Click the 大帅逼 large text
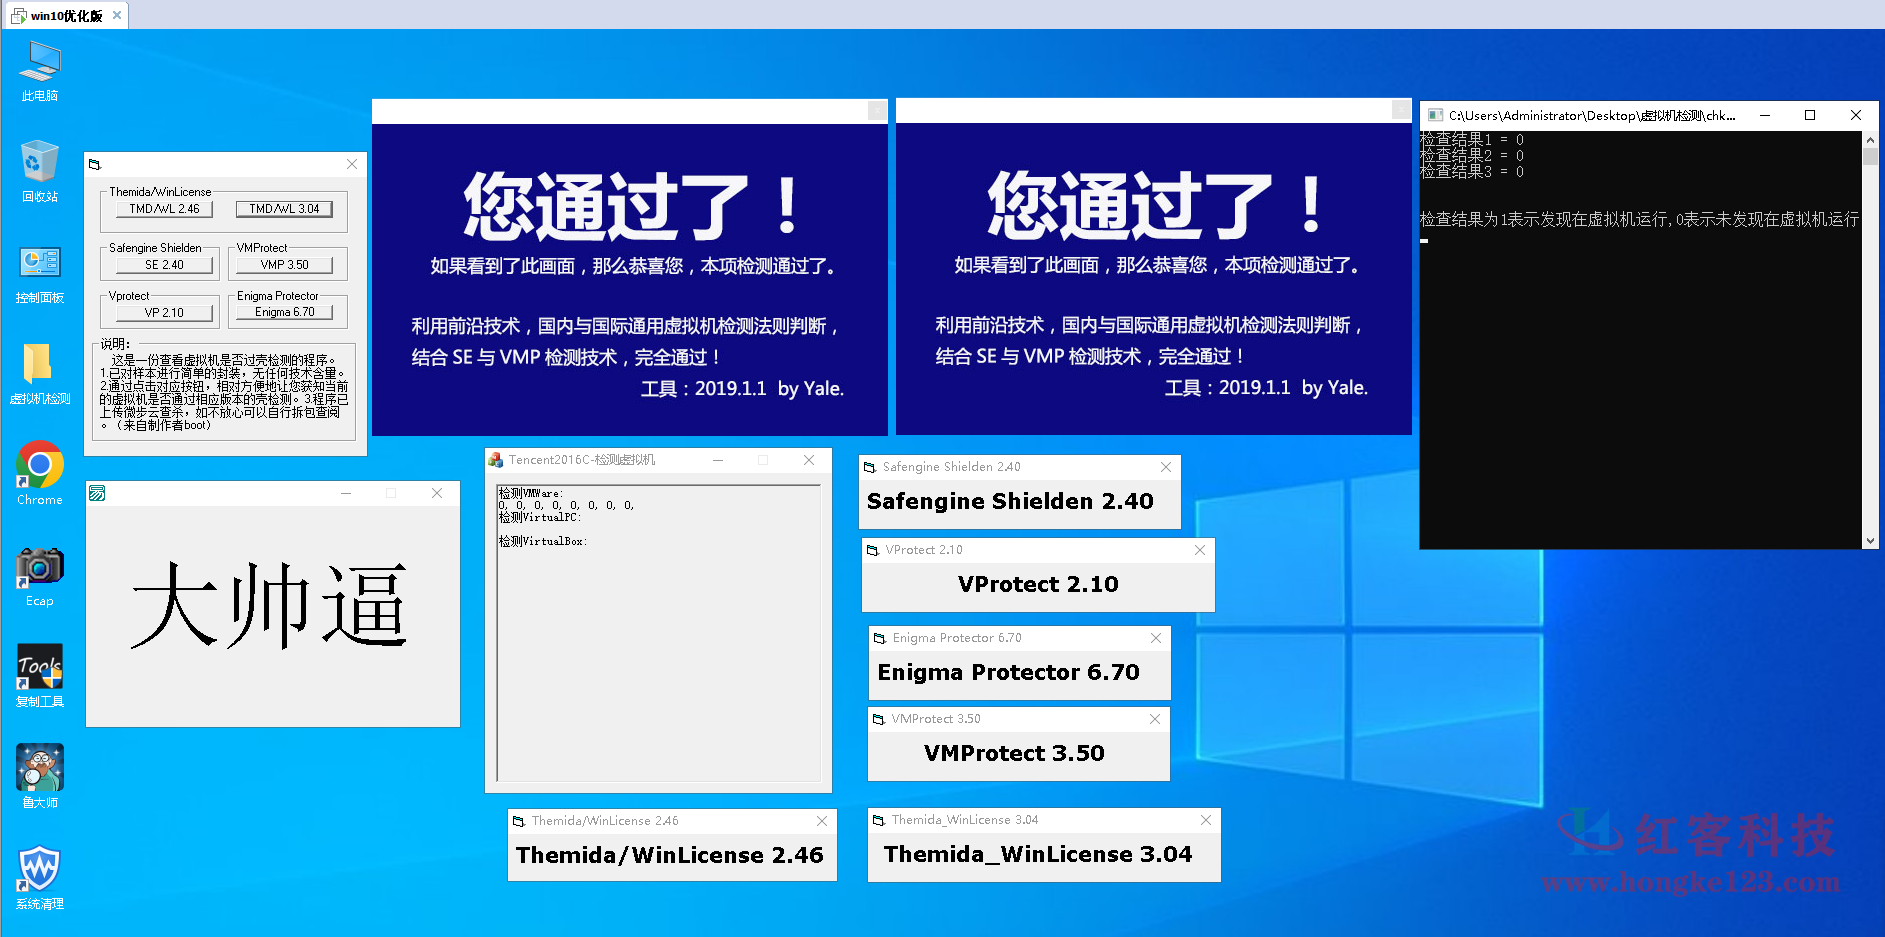 [x=270, y=605]
